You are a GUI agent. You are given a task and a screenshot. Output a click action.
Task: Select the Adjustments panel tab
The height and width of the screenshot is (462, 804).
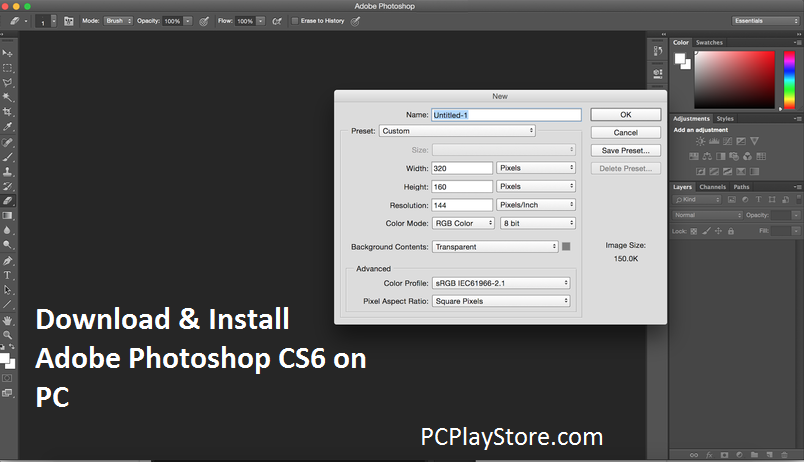691,118
